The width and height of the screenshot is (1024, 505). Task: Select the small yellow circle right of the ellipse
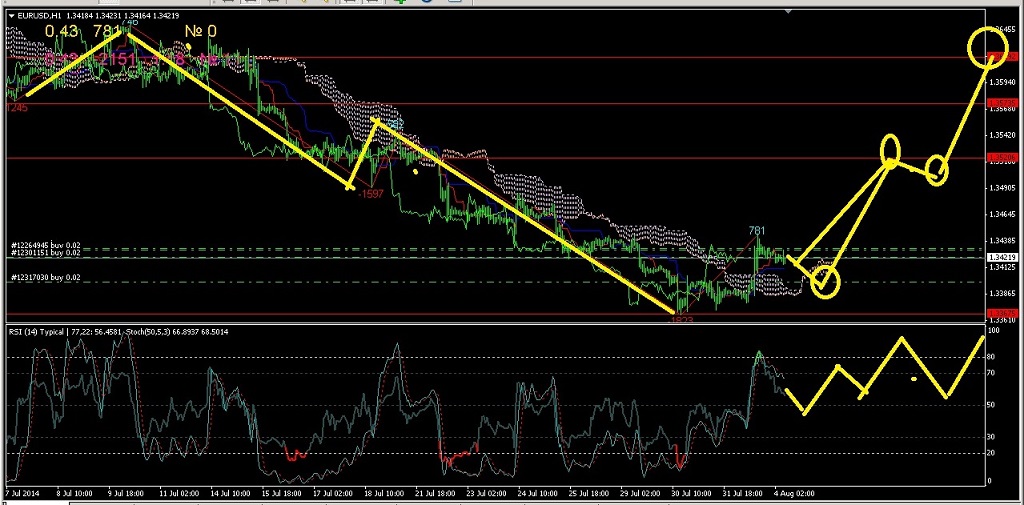936,170
